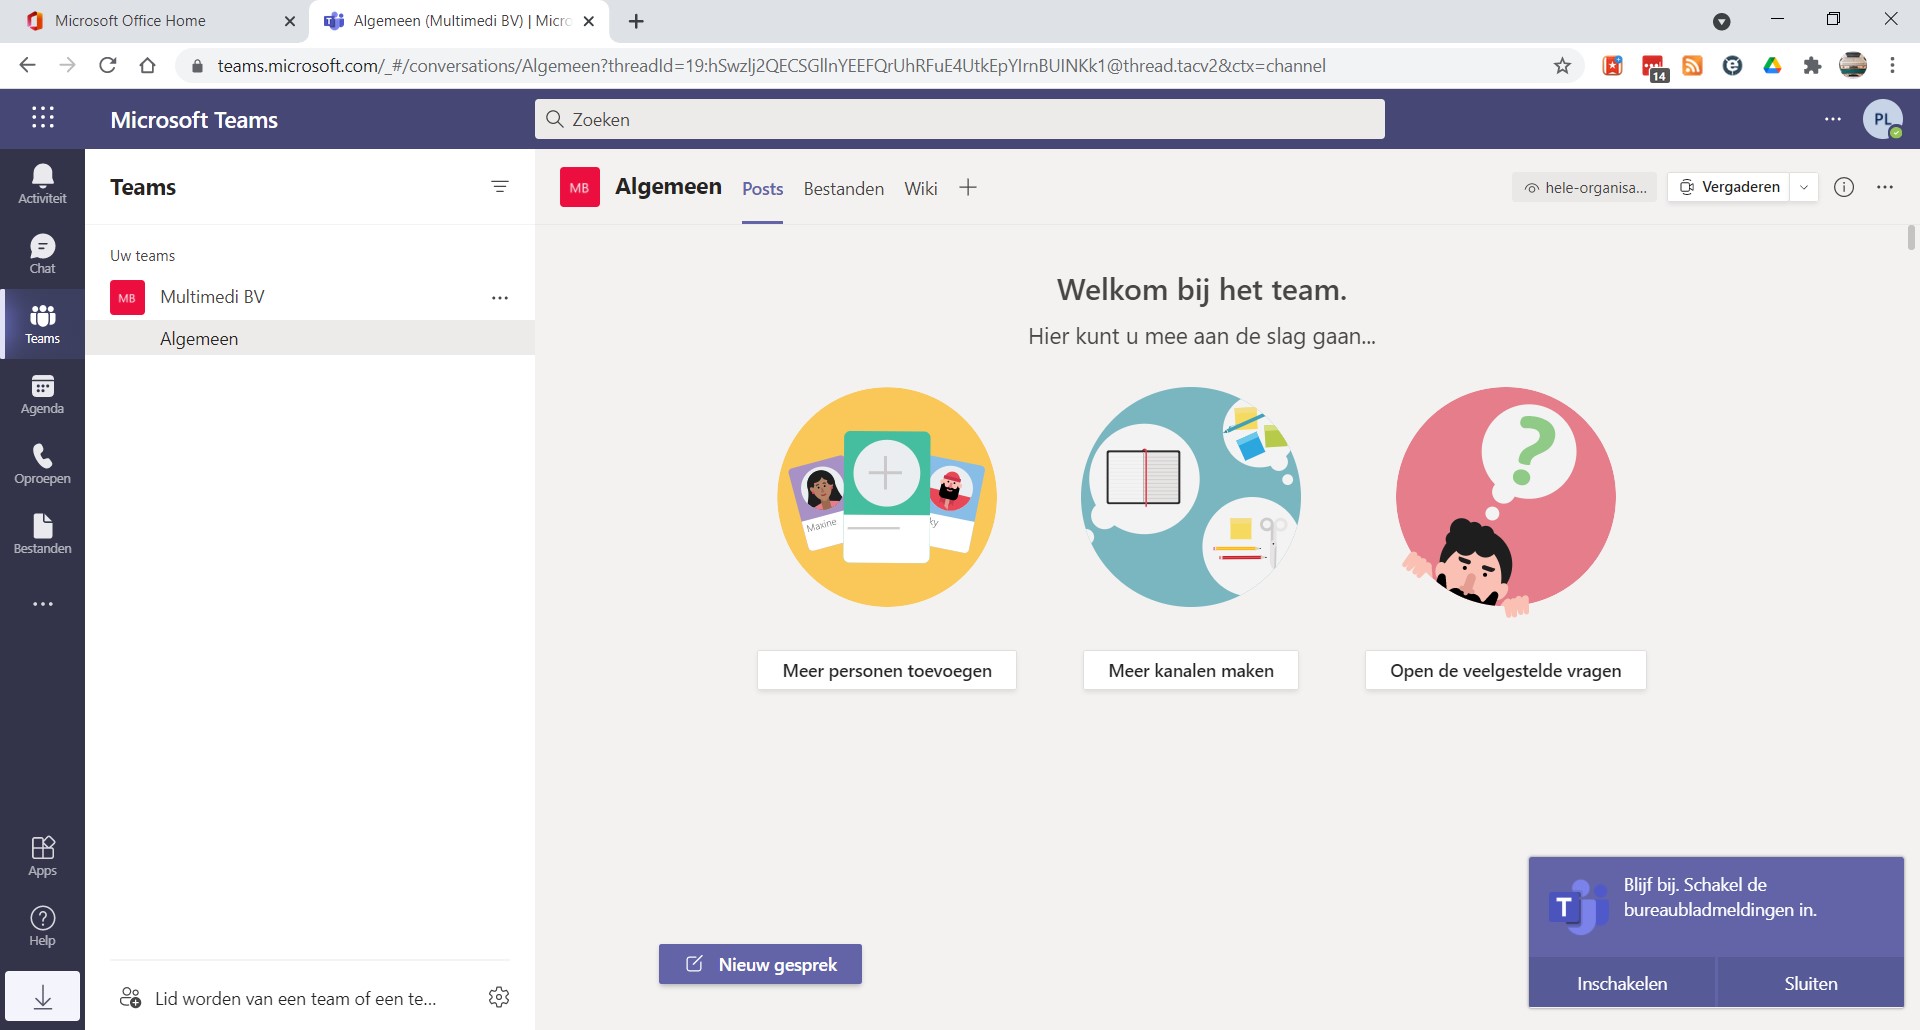1920x1030 pixels.
Task: Click the Multimedi BV team avatar
Action: pyautogui.click(x=127, y=297)
